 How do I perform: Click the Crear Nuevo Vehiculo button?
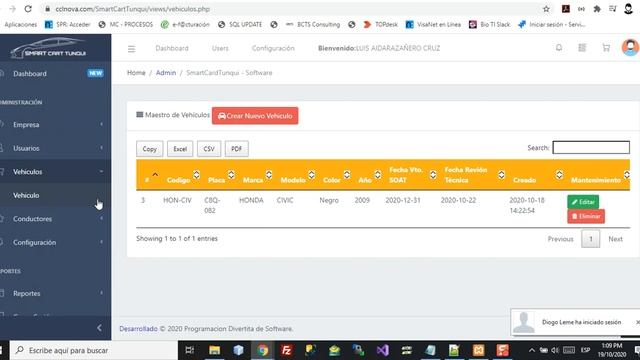coord(255,116)
